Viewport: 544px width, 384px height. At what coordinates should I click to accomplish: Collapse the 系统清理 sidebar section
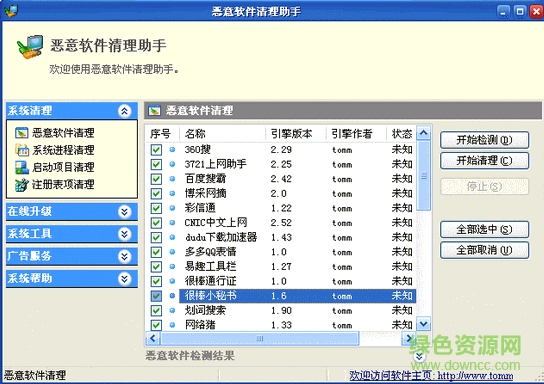click(x=125, y=111)
